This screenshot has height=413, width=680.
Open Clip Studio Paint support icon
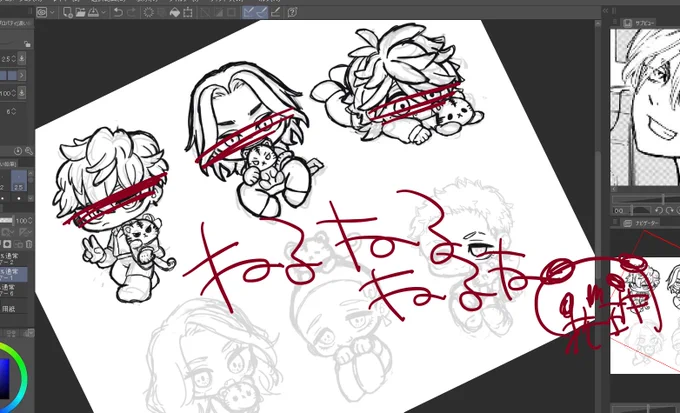click(x=292, y=12)
